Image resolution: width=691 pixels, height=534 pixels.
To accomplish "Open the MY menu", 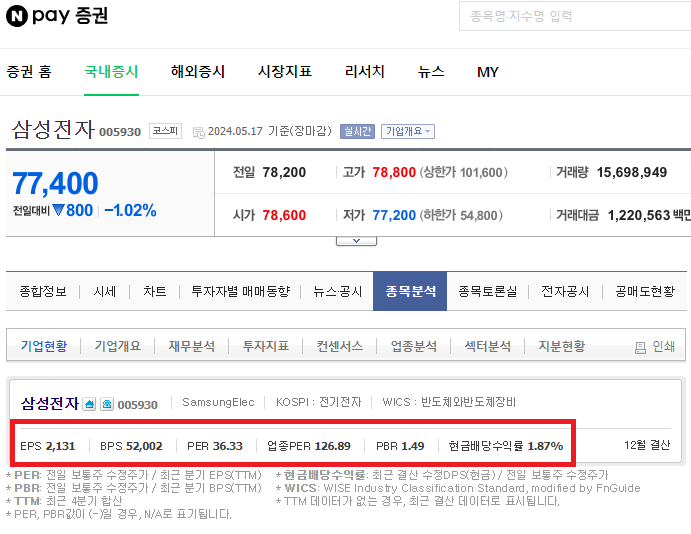I will [488, 72].
